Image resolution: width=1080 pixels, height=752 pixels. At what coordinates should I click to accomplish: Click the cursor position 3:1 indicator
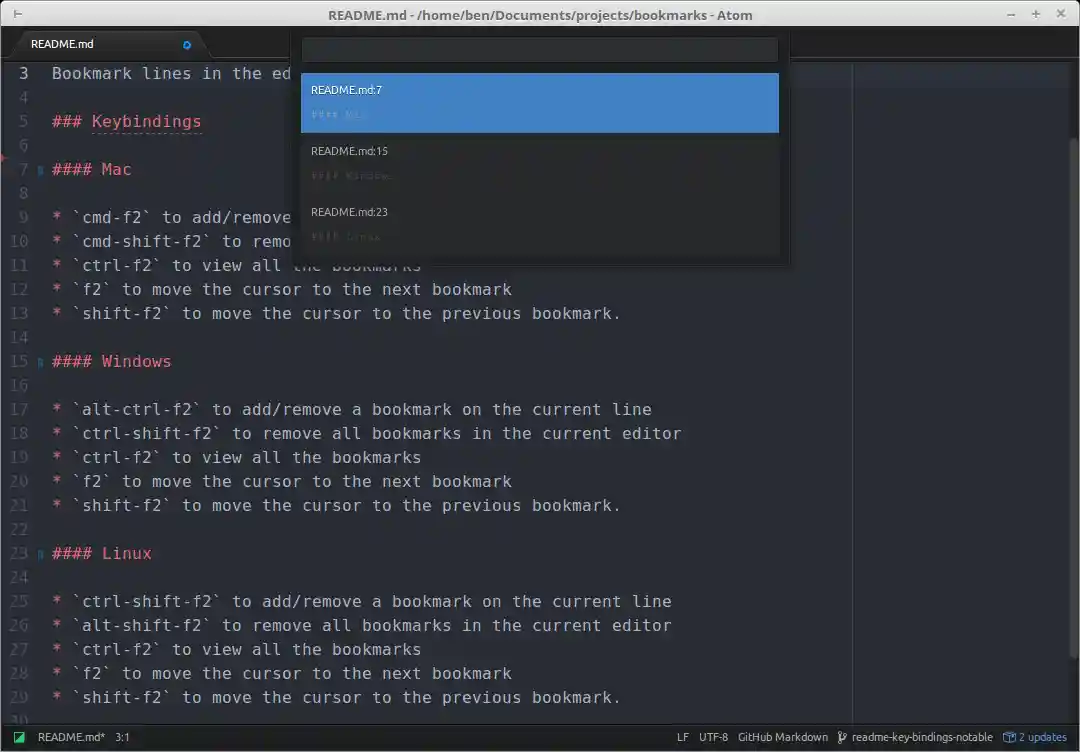(123, 737)
